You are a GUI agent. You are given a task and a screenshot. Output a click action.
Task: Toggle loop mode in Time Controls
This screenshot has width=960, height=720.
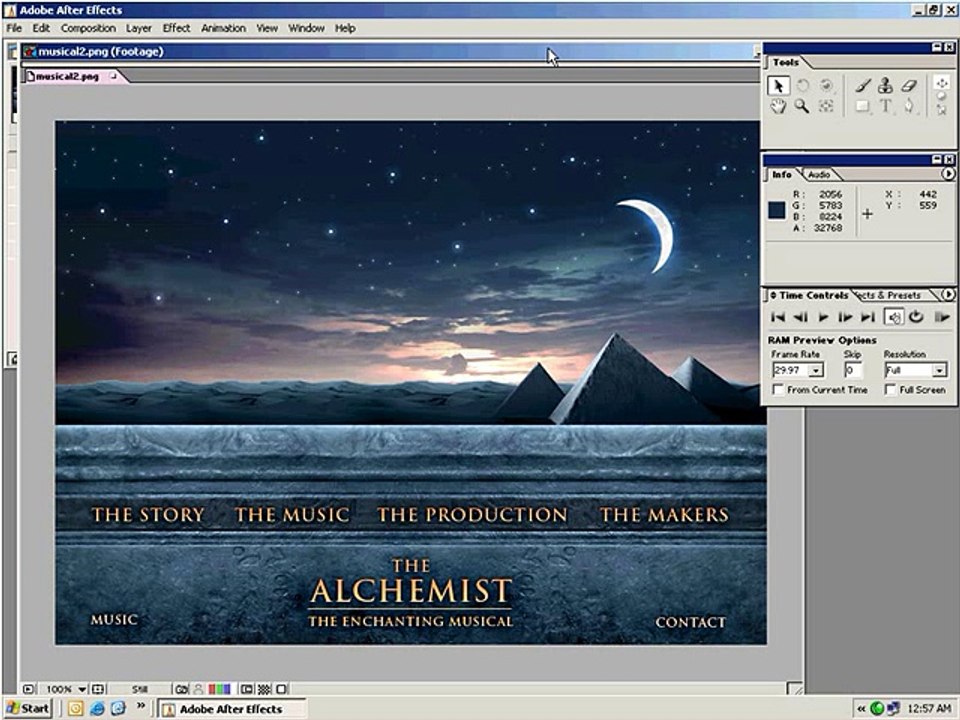click(916, 317)
